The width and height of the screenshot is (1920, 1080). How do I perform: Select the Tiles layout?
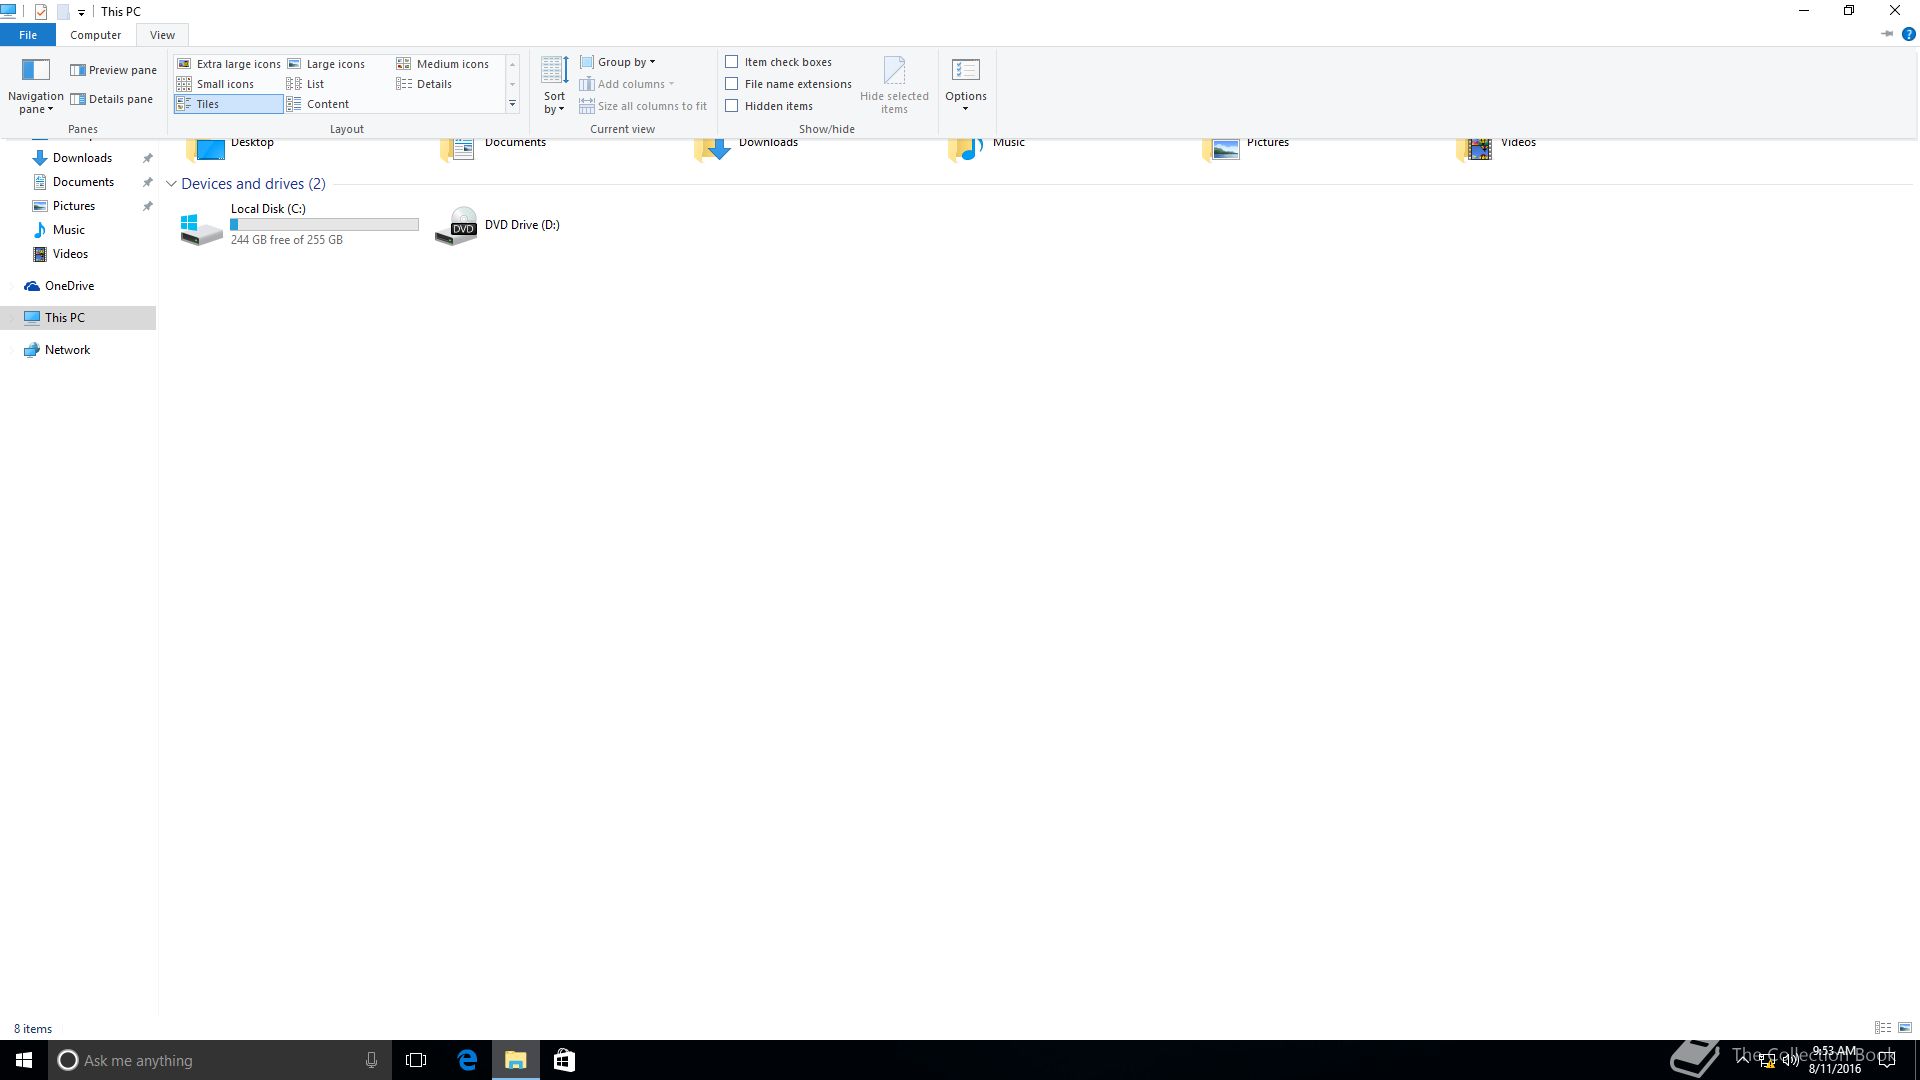(x=229, y=104)
